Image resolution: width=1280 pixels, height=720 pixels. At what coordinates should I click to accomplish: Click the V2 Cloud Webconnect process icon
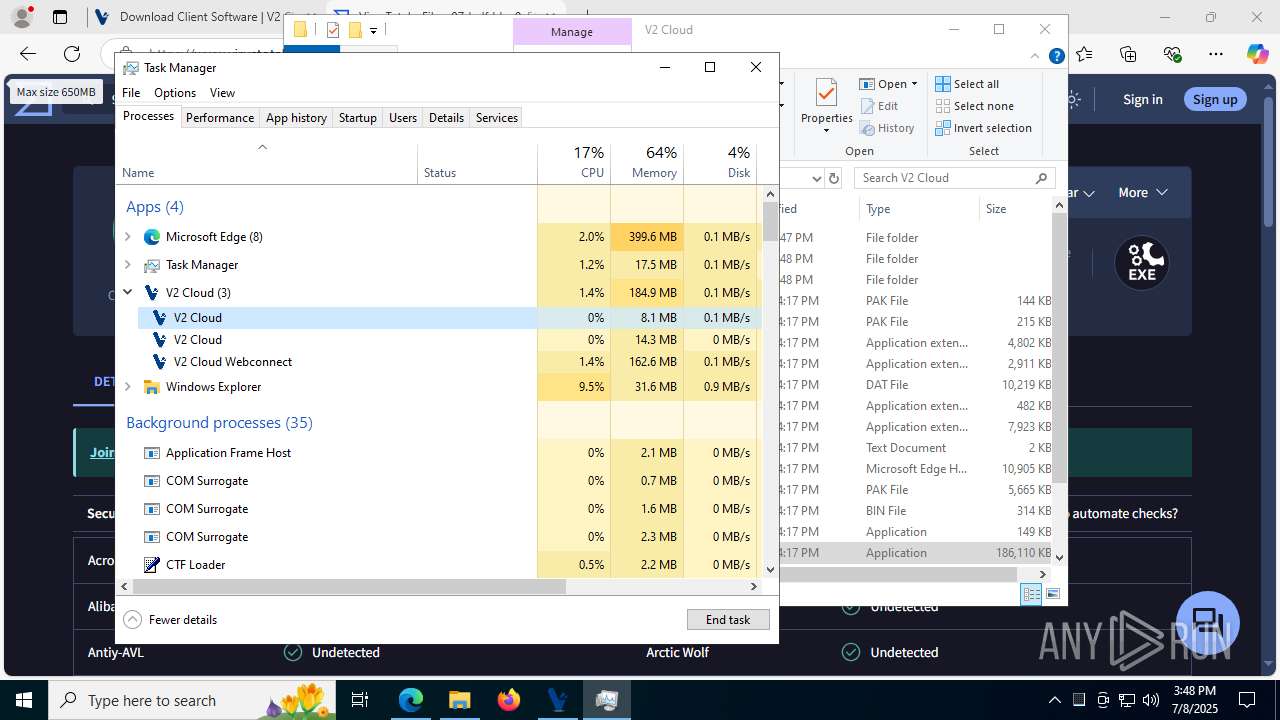160,362
